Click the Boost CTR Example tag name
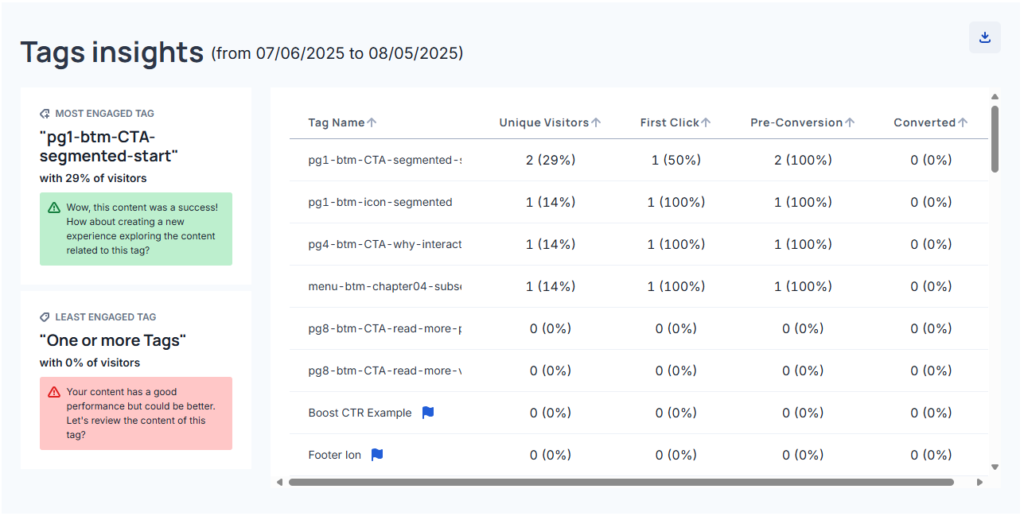Viewport: 1024px width, 516px height. point(359,413)
